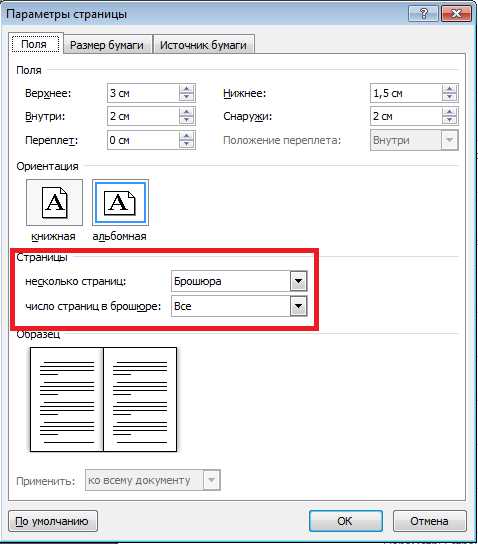Image resolution: width=478 pixels, height=544 pixels.
Task: Click the help question mark icon
Action: point(423,14)
